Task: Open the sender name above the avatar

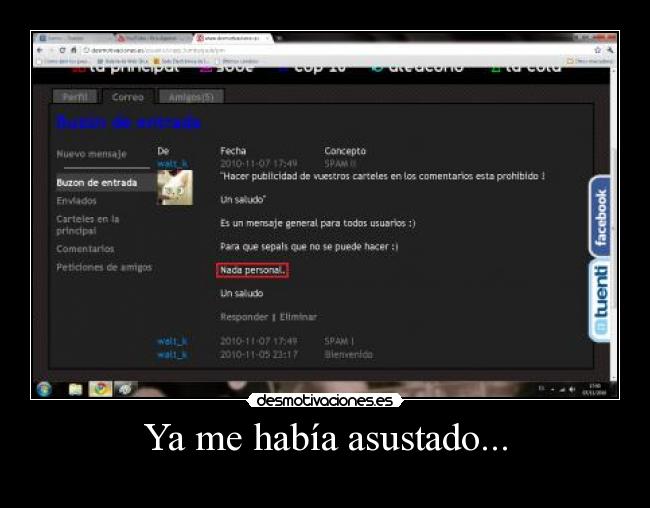Action: tap(173, 163)
